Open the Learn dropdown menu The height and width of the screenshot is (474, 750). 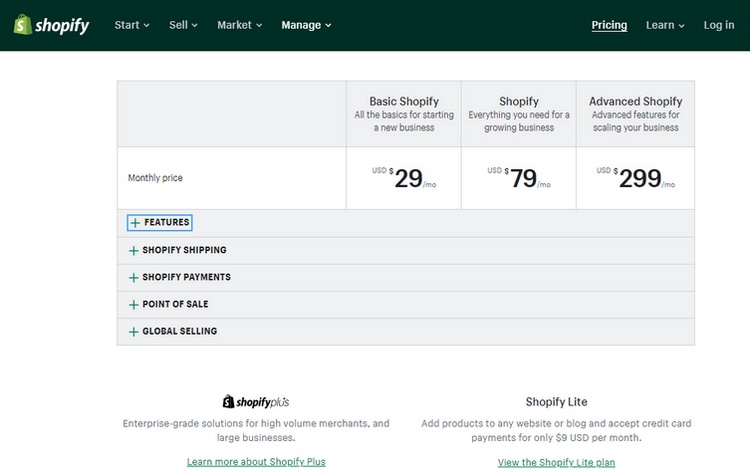tap(665, 25)
